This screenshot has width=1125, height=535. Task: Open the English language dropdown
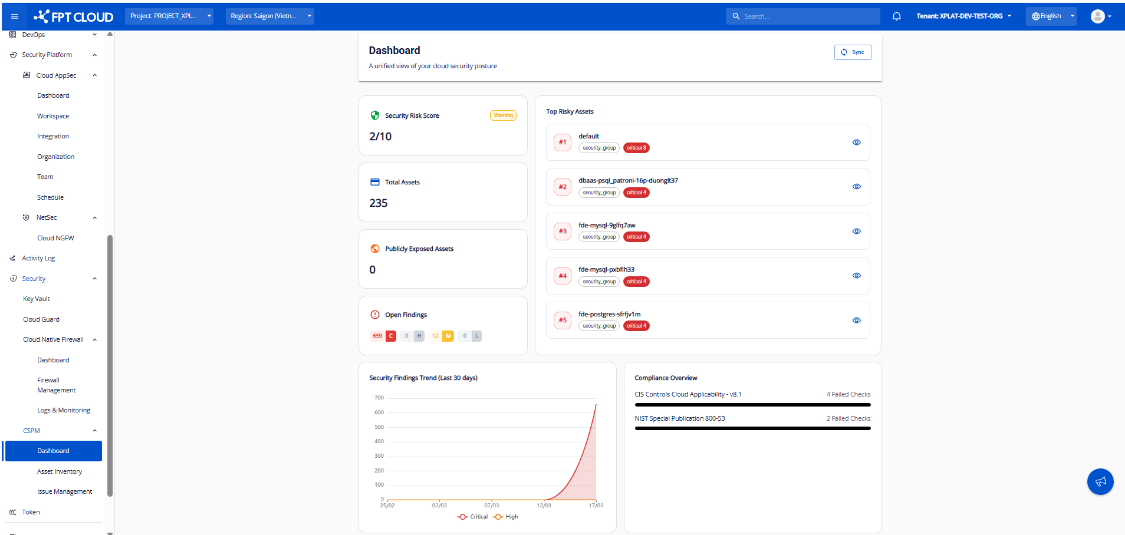point(1051,16)
